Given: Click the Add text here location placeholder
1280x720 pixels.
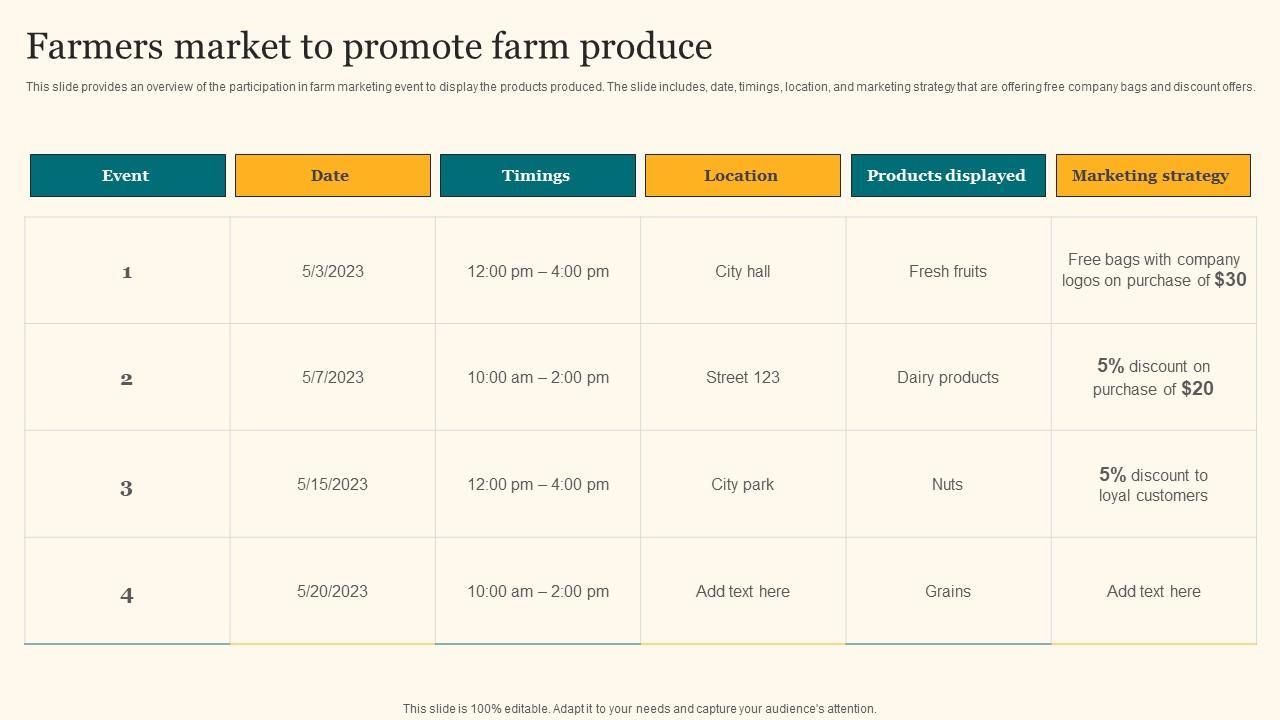Looking at the screenshot, I should tap(743, 591).
